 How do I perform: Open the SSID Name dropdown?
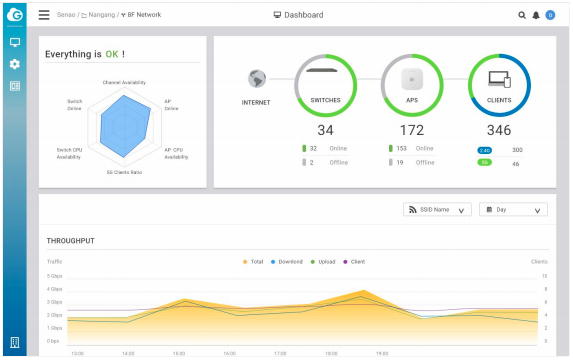coord(437,210)
